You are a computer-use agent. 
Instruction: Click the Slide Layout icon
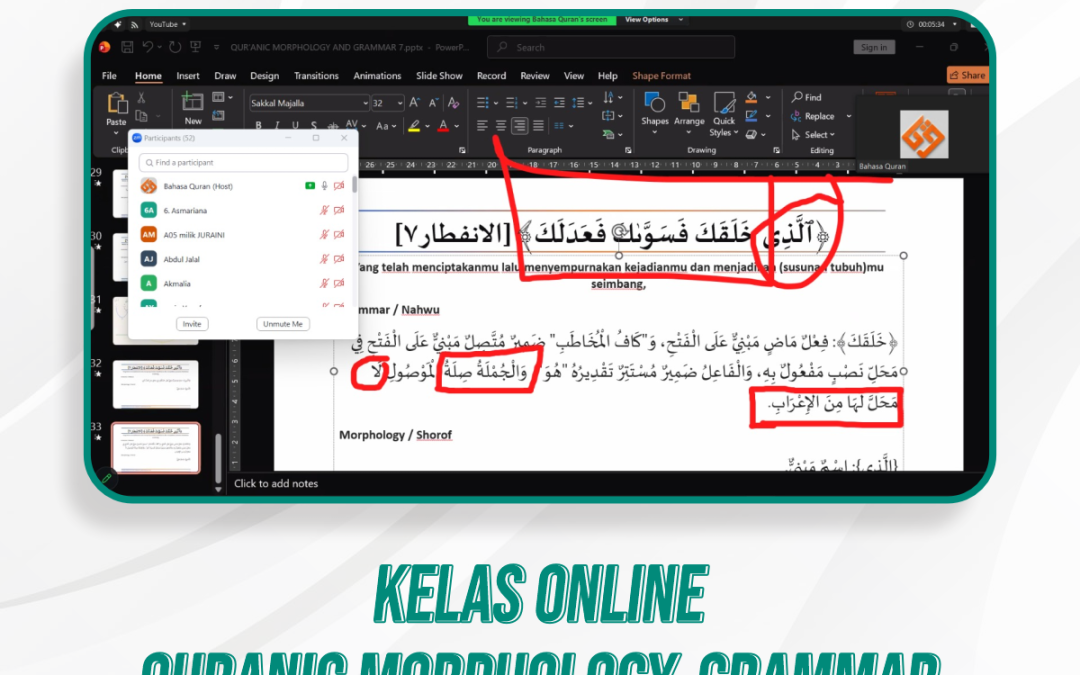pos(218,97)
